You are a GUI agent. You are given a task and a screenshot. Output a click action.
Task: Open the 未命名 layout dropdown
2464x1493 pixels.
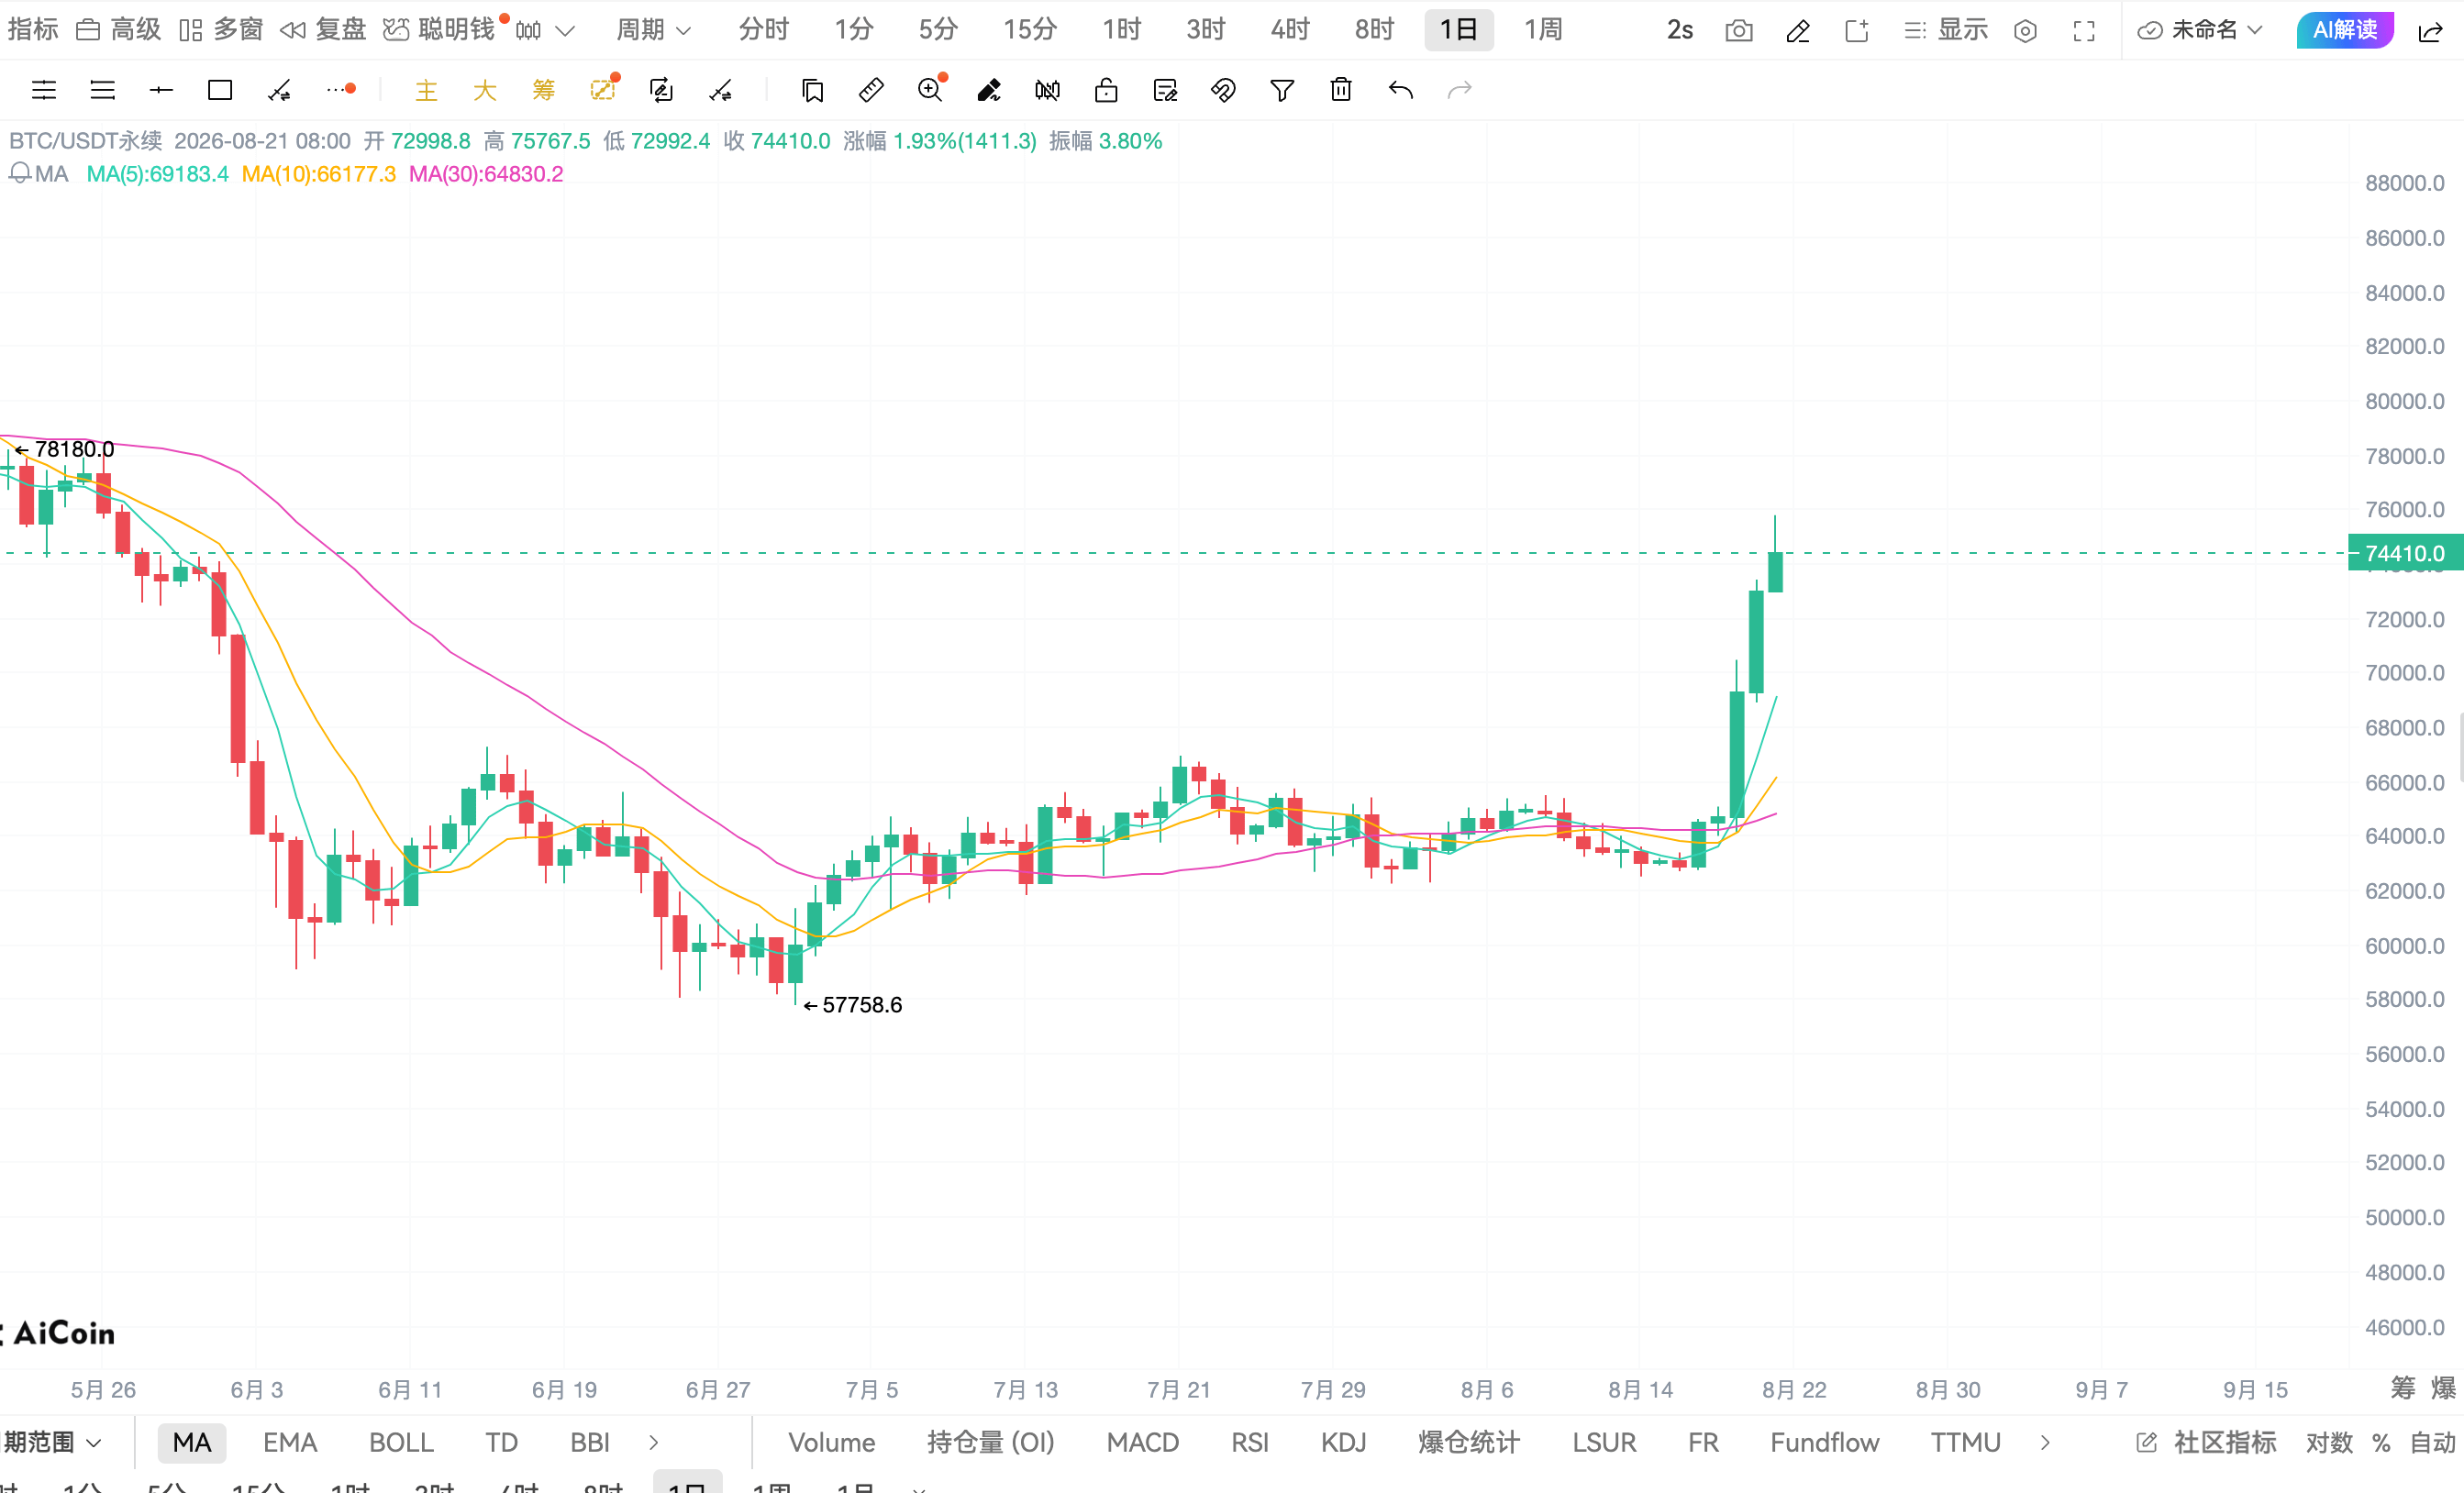pyautogui.click(x=2200, y=30)
